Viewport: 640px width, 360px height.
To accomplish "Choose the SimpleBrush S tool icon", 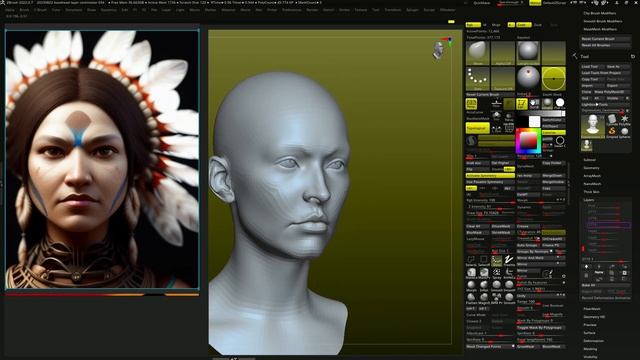I will point(612,132).
